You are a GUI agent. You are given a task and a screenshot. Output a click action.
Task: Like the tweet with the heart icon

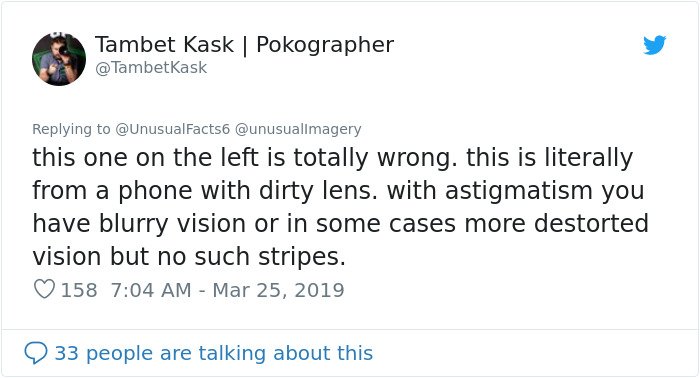44,289
